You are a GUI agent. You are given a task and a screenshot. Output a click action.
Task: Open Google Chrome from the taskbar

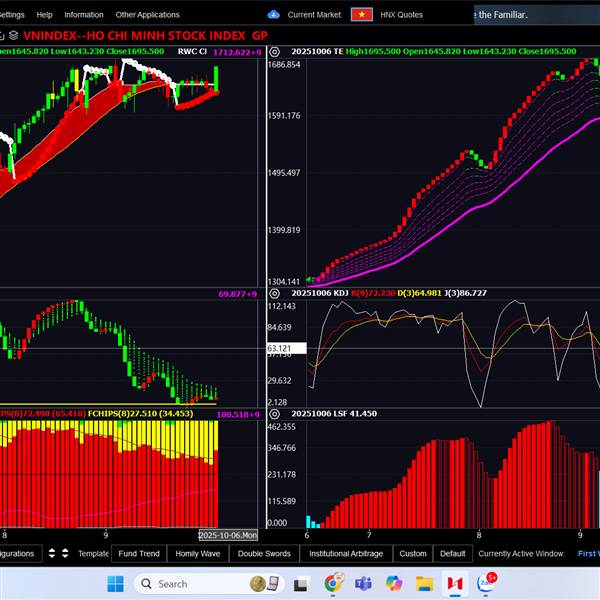[x=334, y=583]
